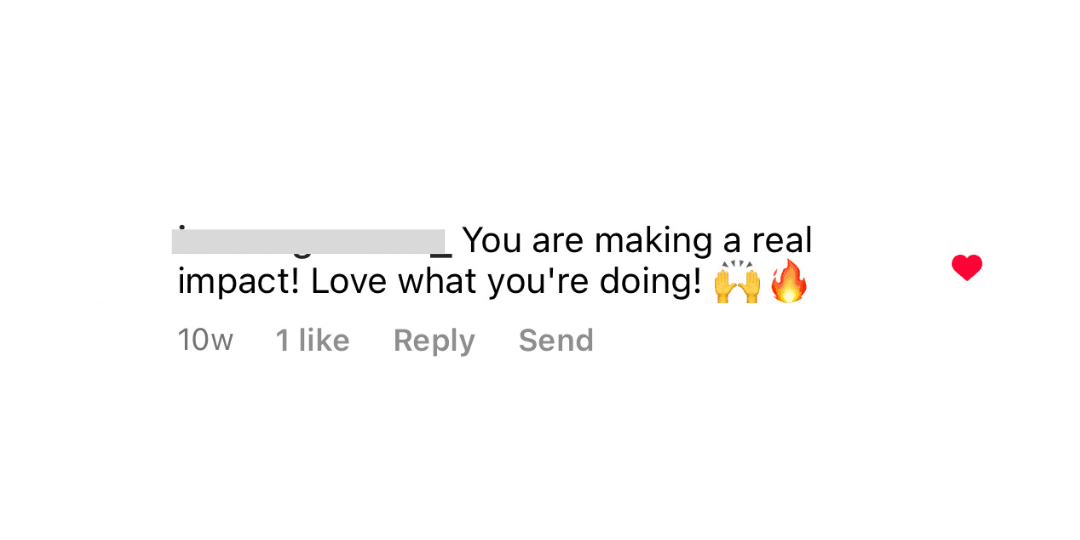Click the fire emoji in the comment
The height and width of the screenshot is (540, 1080).
coord(788,283)
